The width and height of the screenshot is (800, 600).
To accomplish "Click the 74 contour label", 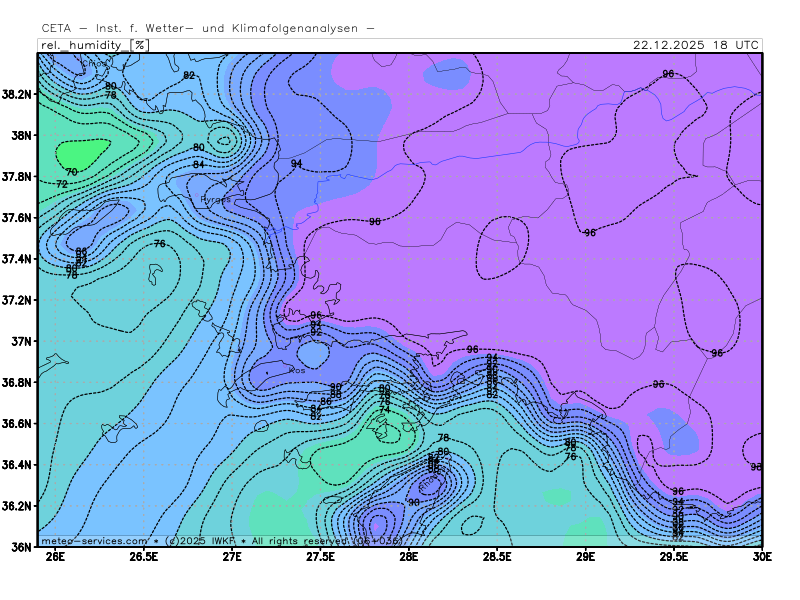I will point(384,410).
